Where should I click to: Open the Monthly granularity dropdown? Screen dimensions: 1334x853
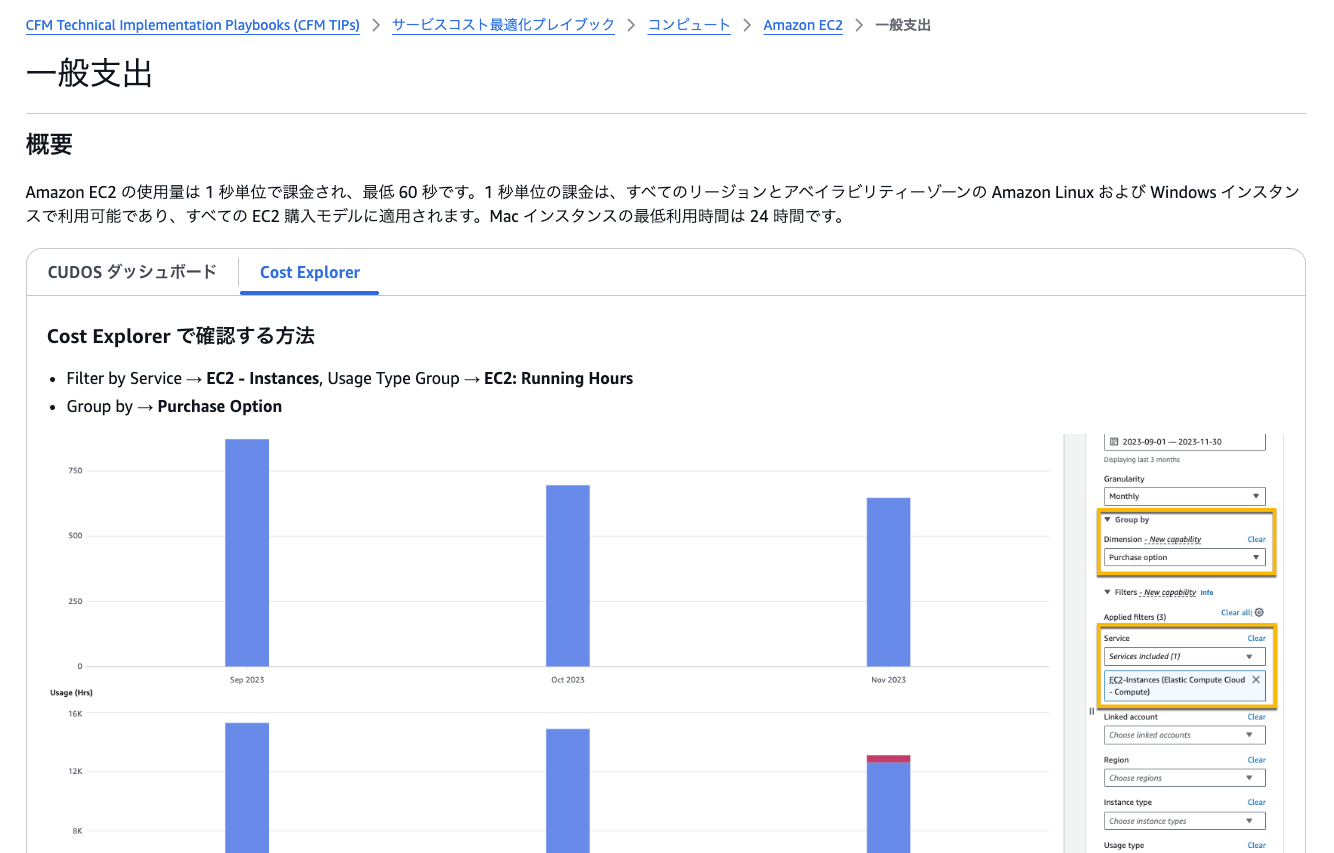tap(1185, 496)
